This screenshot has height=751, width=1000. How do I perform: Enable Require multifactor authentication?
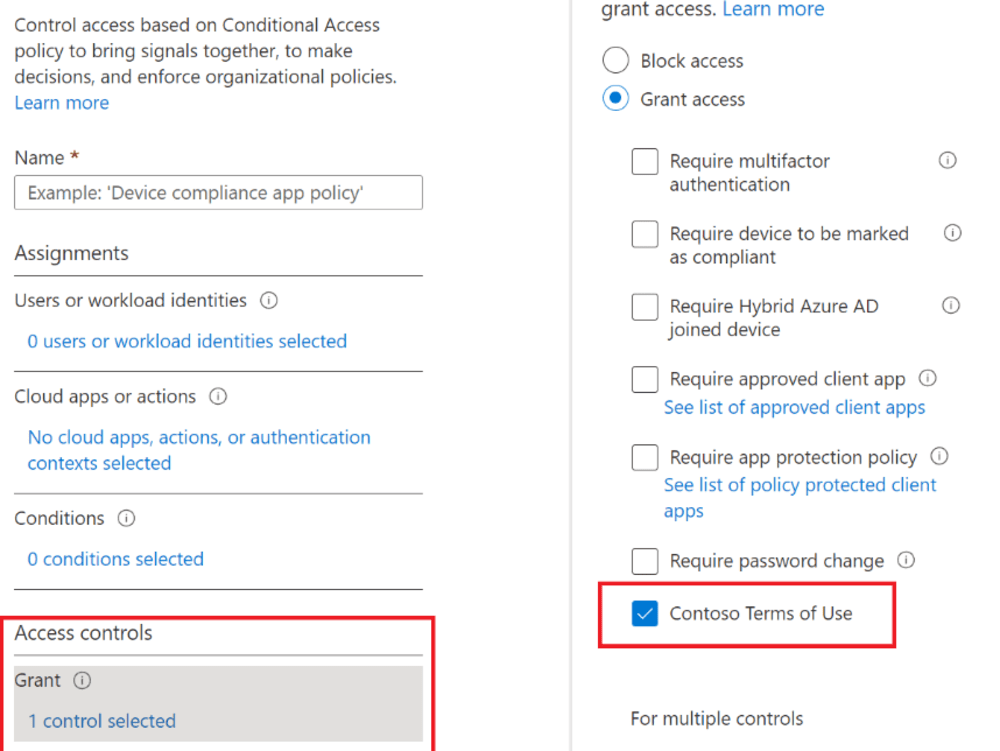click(645, 161)
